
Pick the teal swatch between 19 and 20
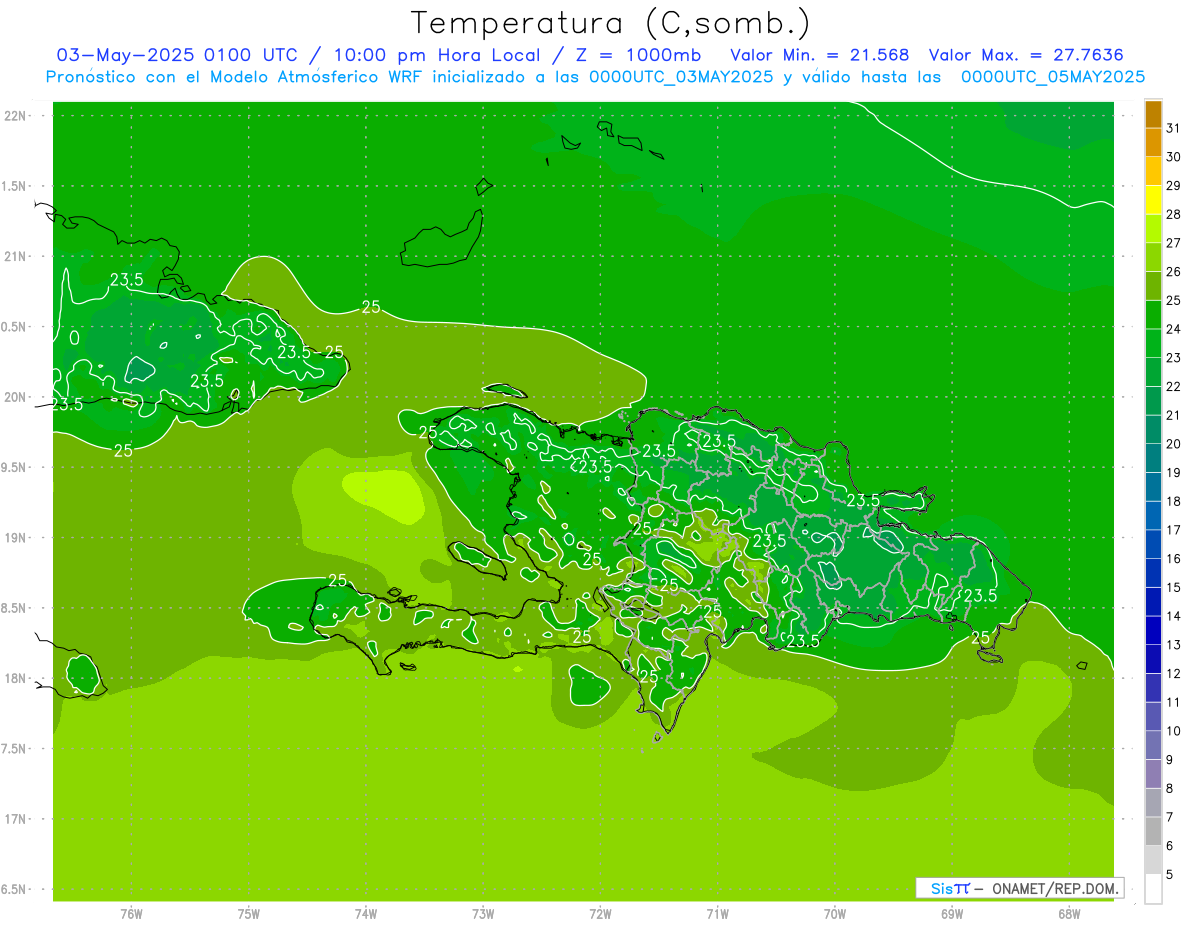1153,458
